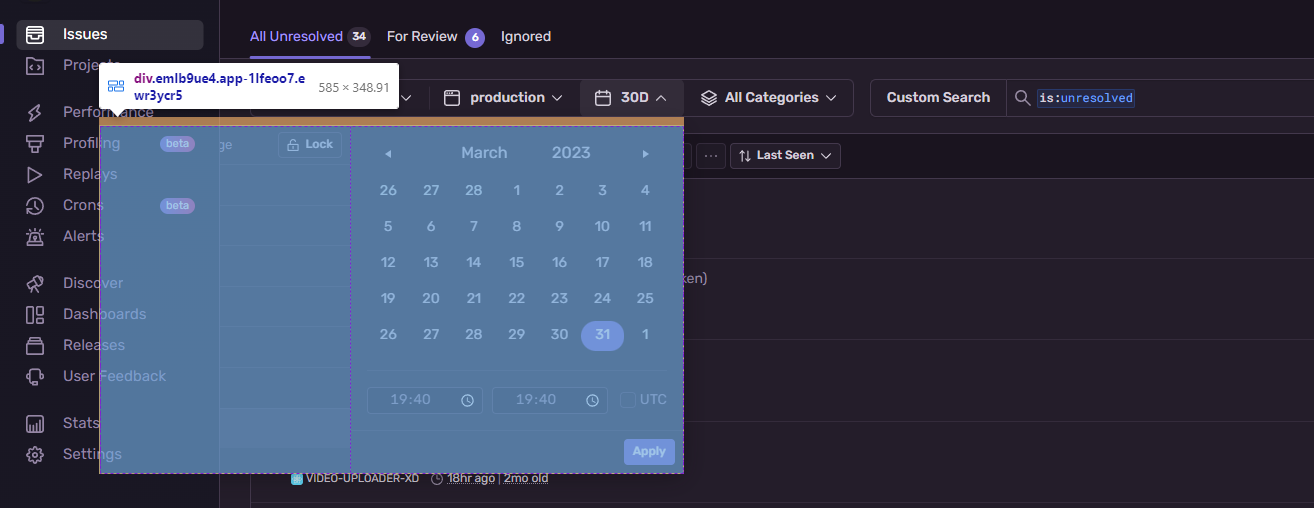Open the Crons clock icon
The image size is (1314, 508).
click(x=35, y=205)
